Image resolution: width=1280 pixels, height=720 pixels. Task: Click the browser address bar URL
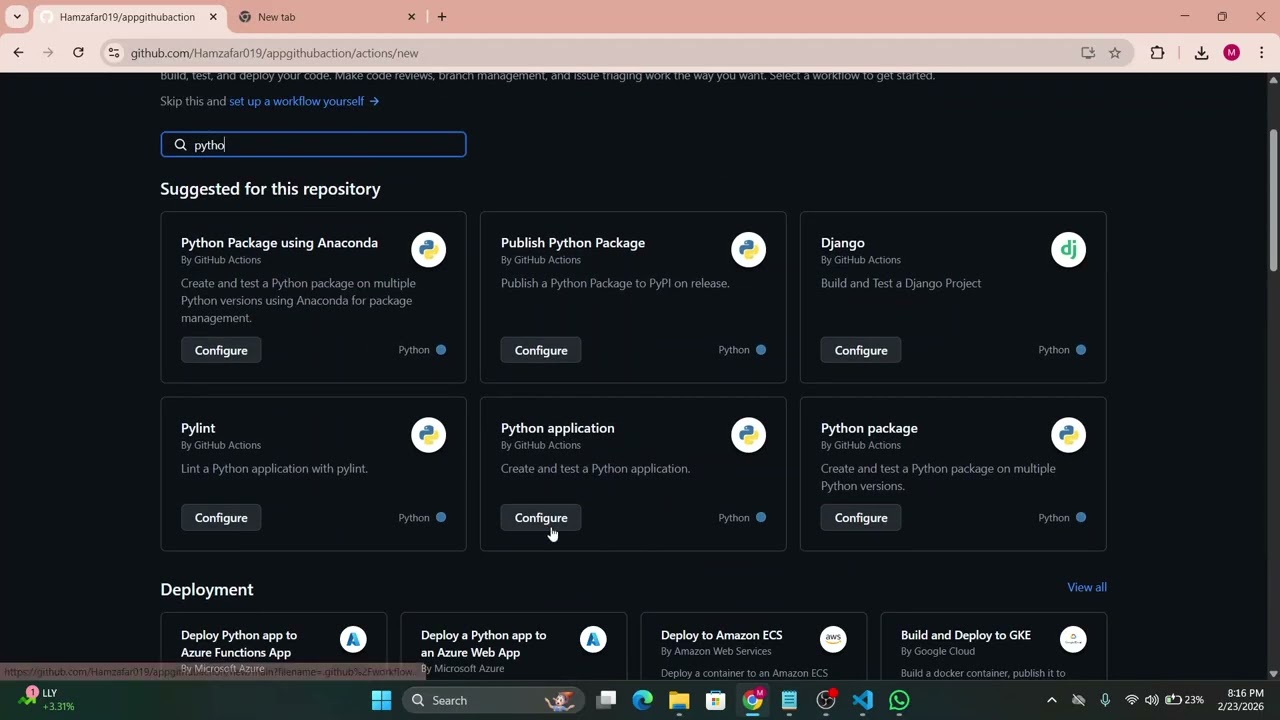tap(274, 53)
